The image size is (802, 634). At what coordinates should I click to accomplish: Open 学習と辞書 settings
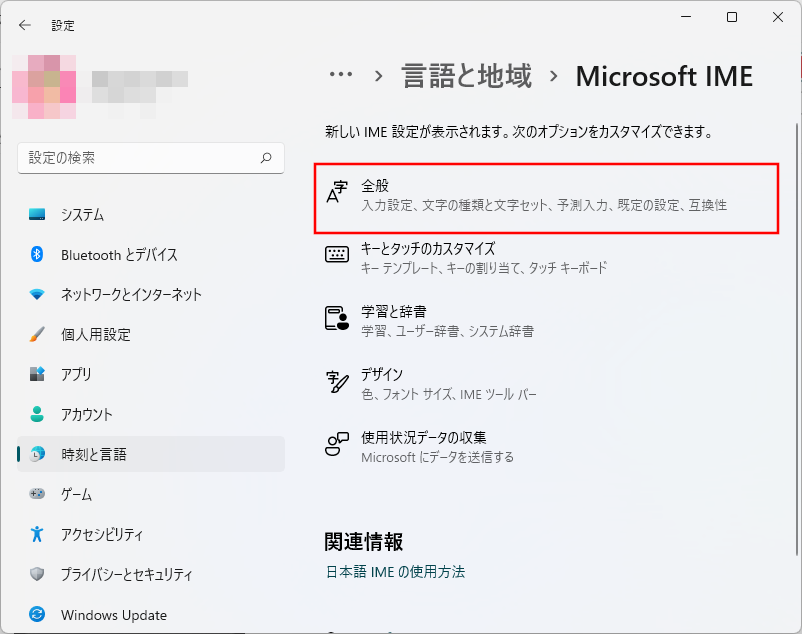click(x=546, y=321)
